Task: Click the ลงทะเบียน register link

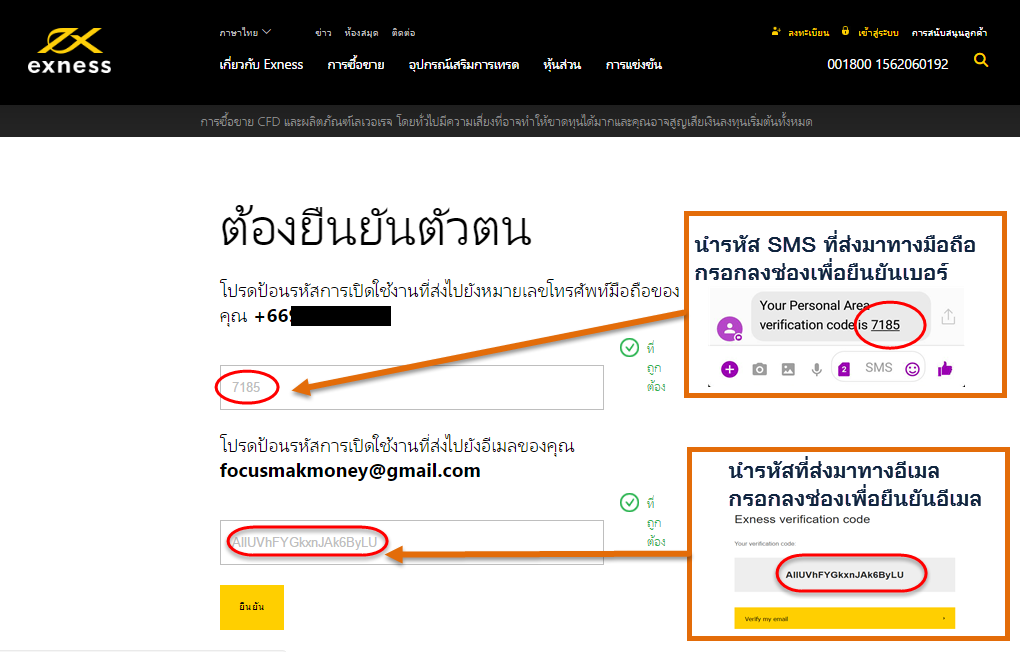Action: click(809, 33)
